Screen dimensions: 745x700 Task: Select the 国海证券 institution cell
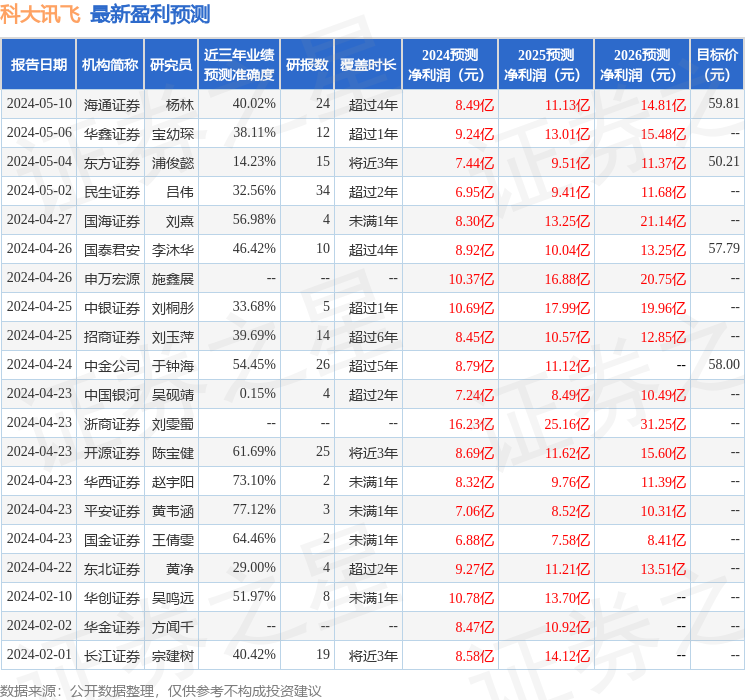click(112, 221)
